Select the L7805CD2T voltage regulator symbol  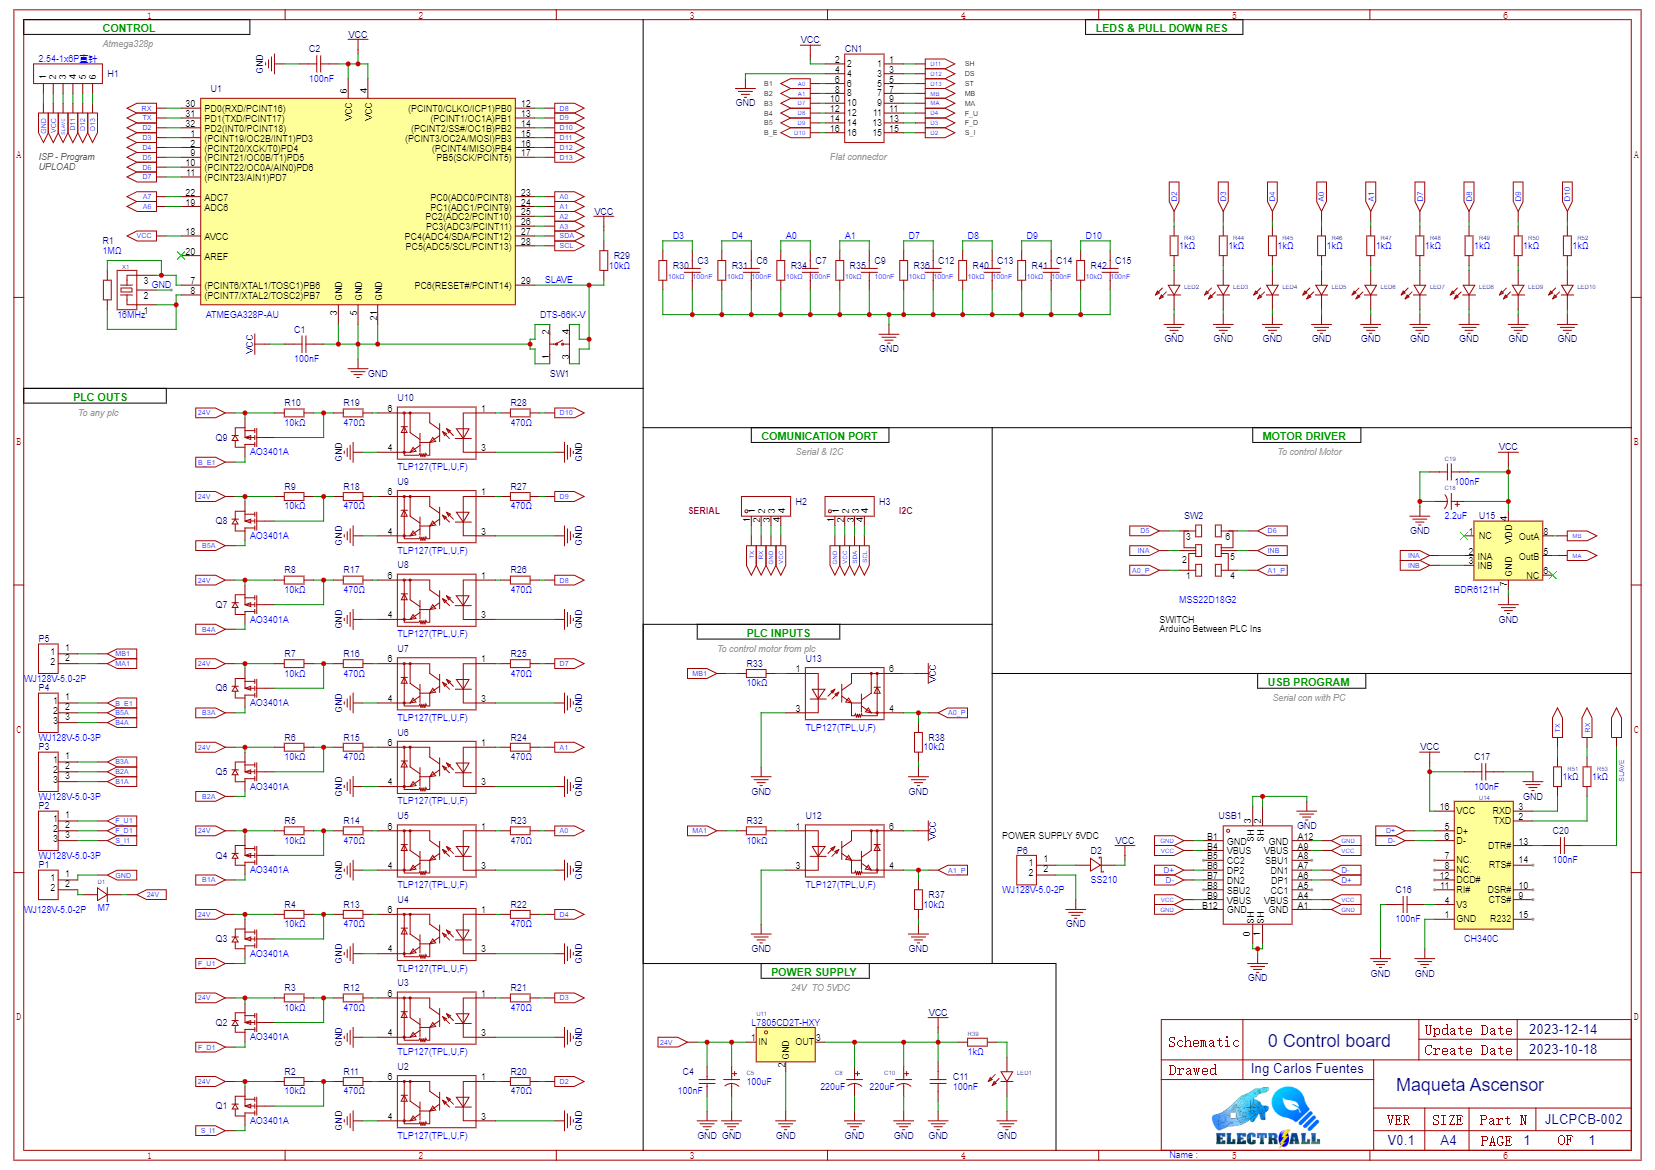(785, 1047)
